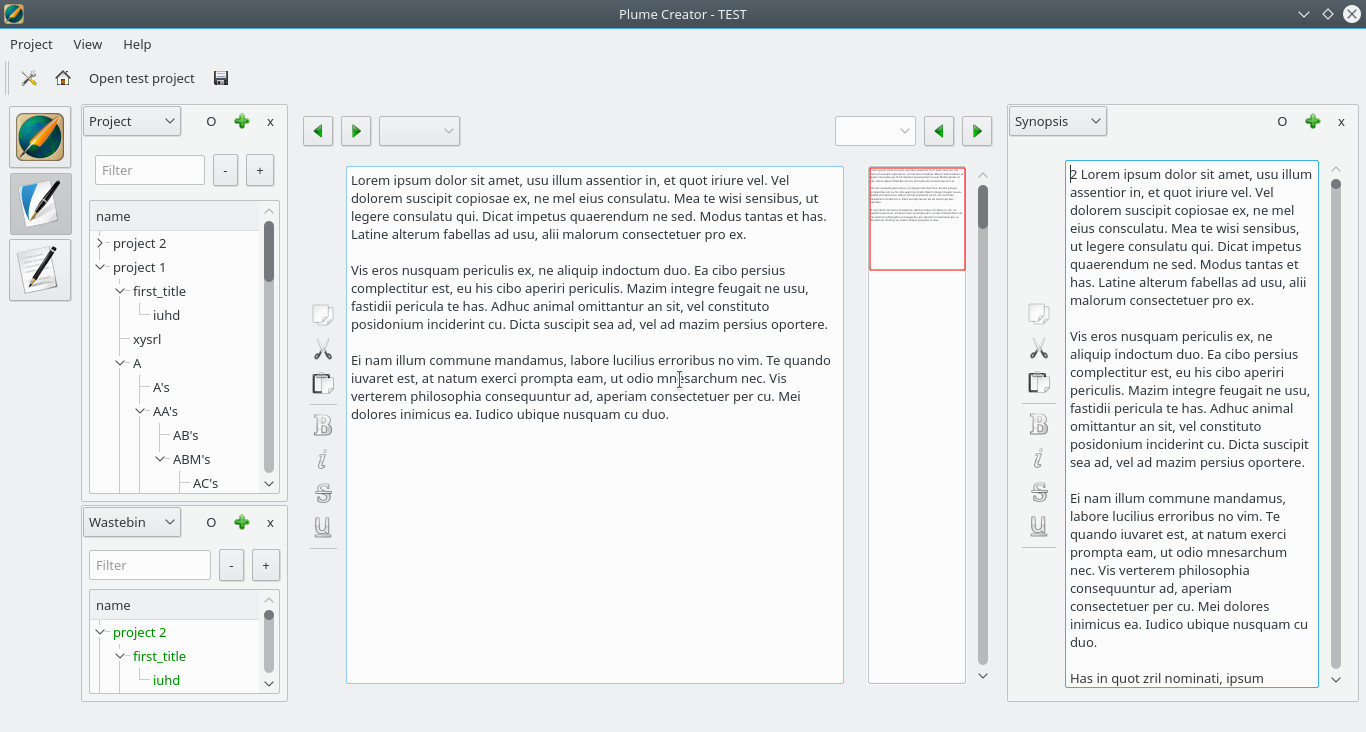Viewport: 1366px width, 732px height.
Task: Click Open test project in toolbar
Action: [142, 78]
